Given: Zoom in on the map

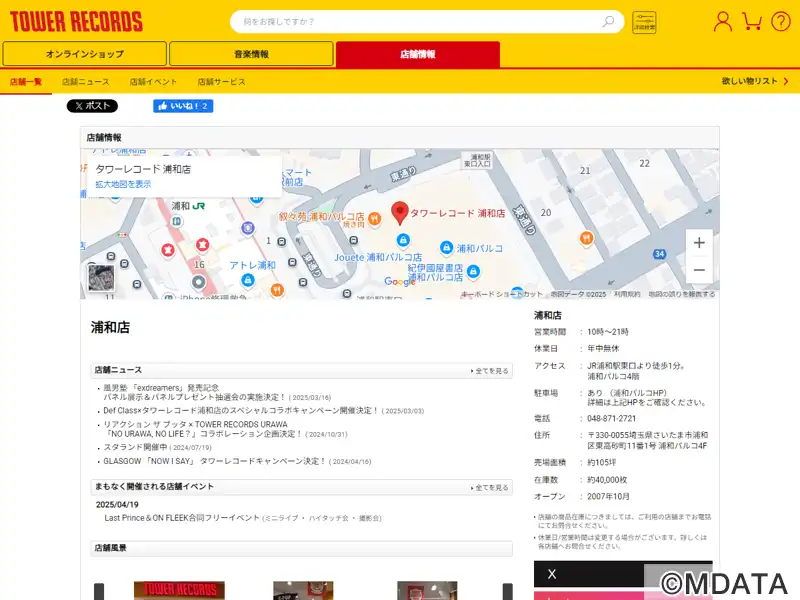Looking at the screenshot, I should click(x=699, y=243).
